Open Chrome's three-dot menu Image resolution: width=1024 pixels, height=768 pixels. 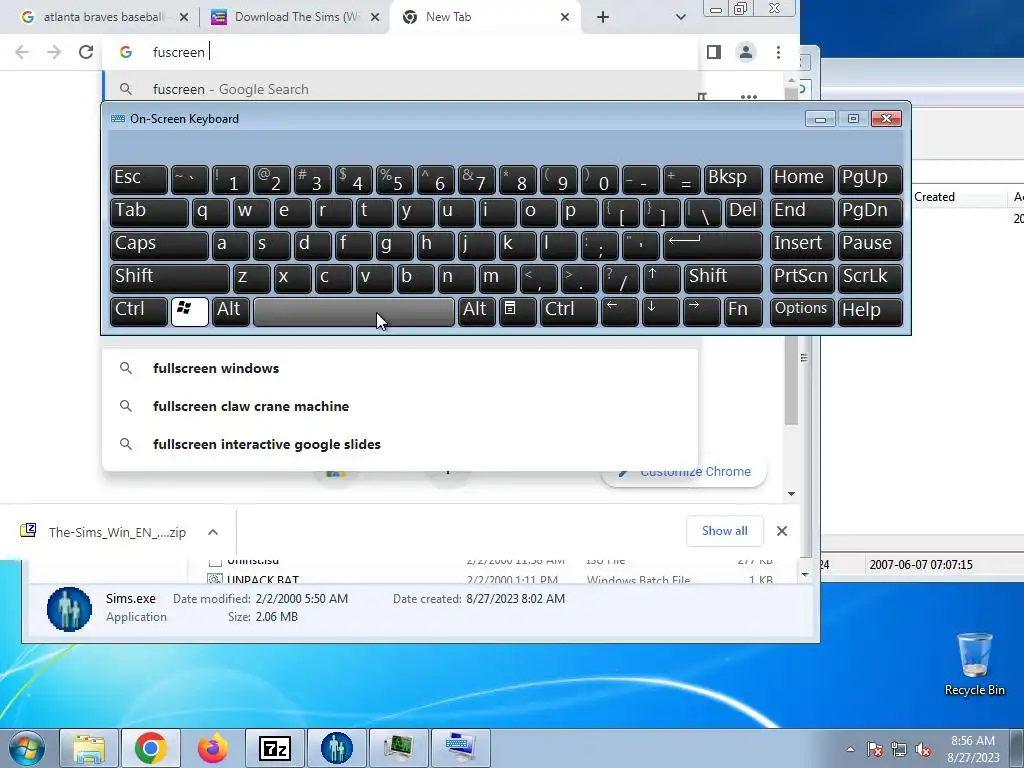tap(778, 52)
